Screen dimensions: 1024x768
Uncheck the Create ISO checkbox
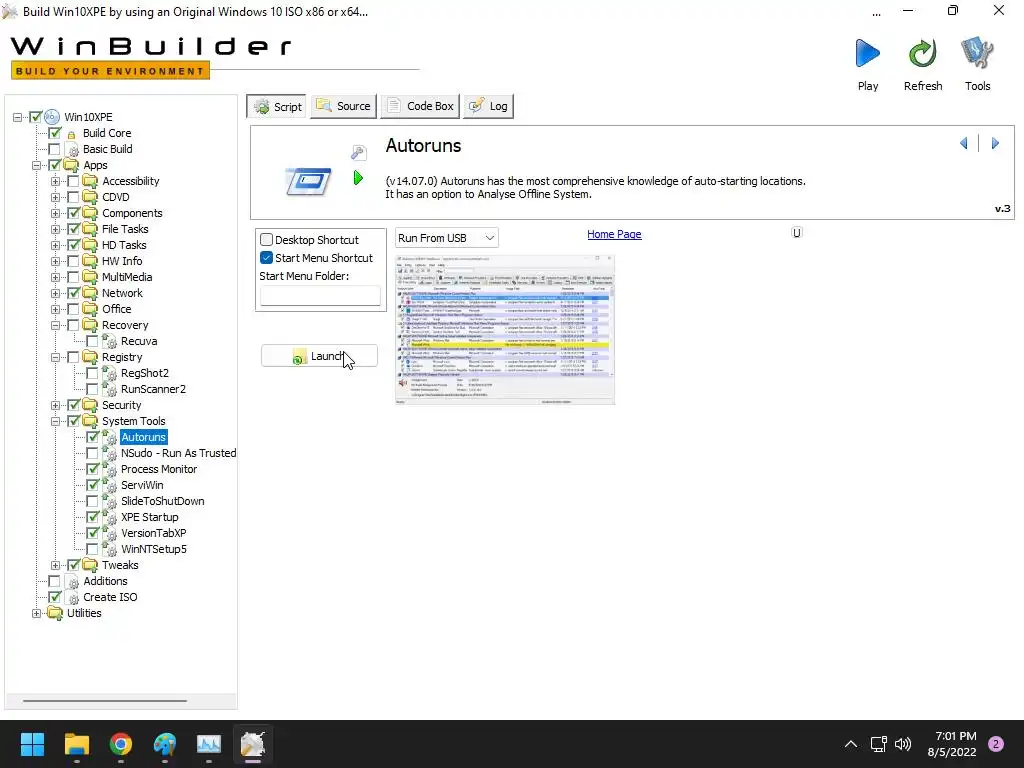coord(54,598)
